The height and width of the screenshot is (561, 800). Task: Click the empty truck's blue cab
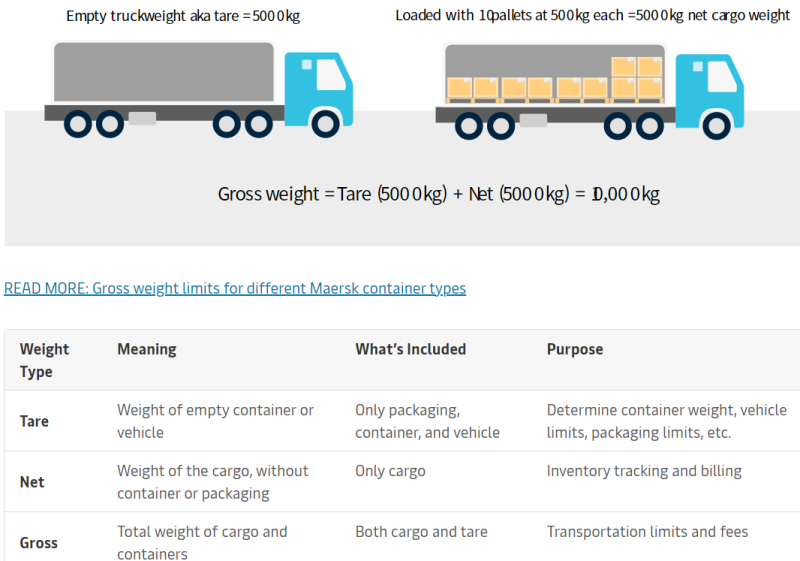pyautogui.click(x=318, y=89)
